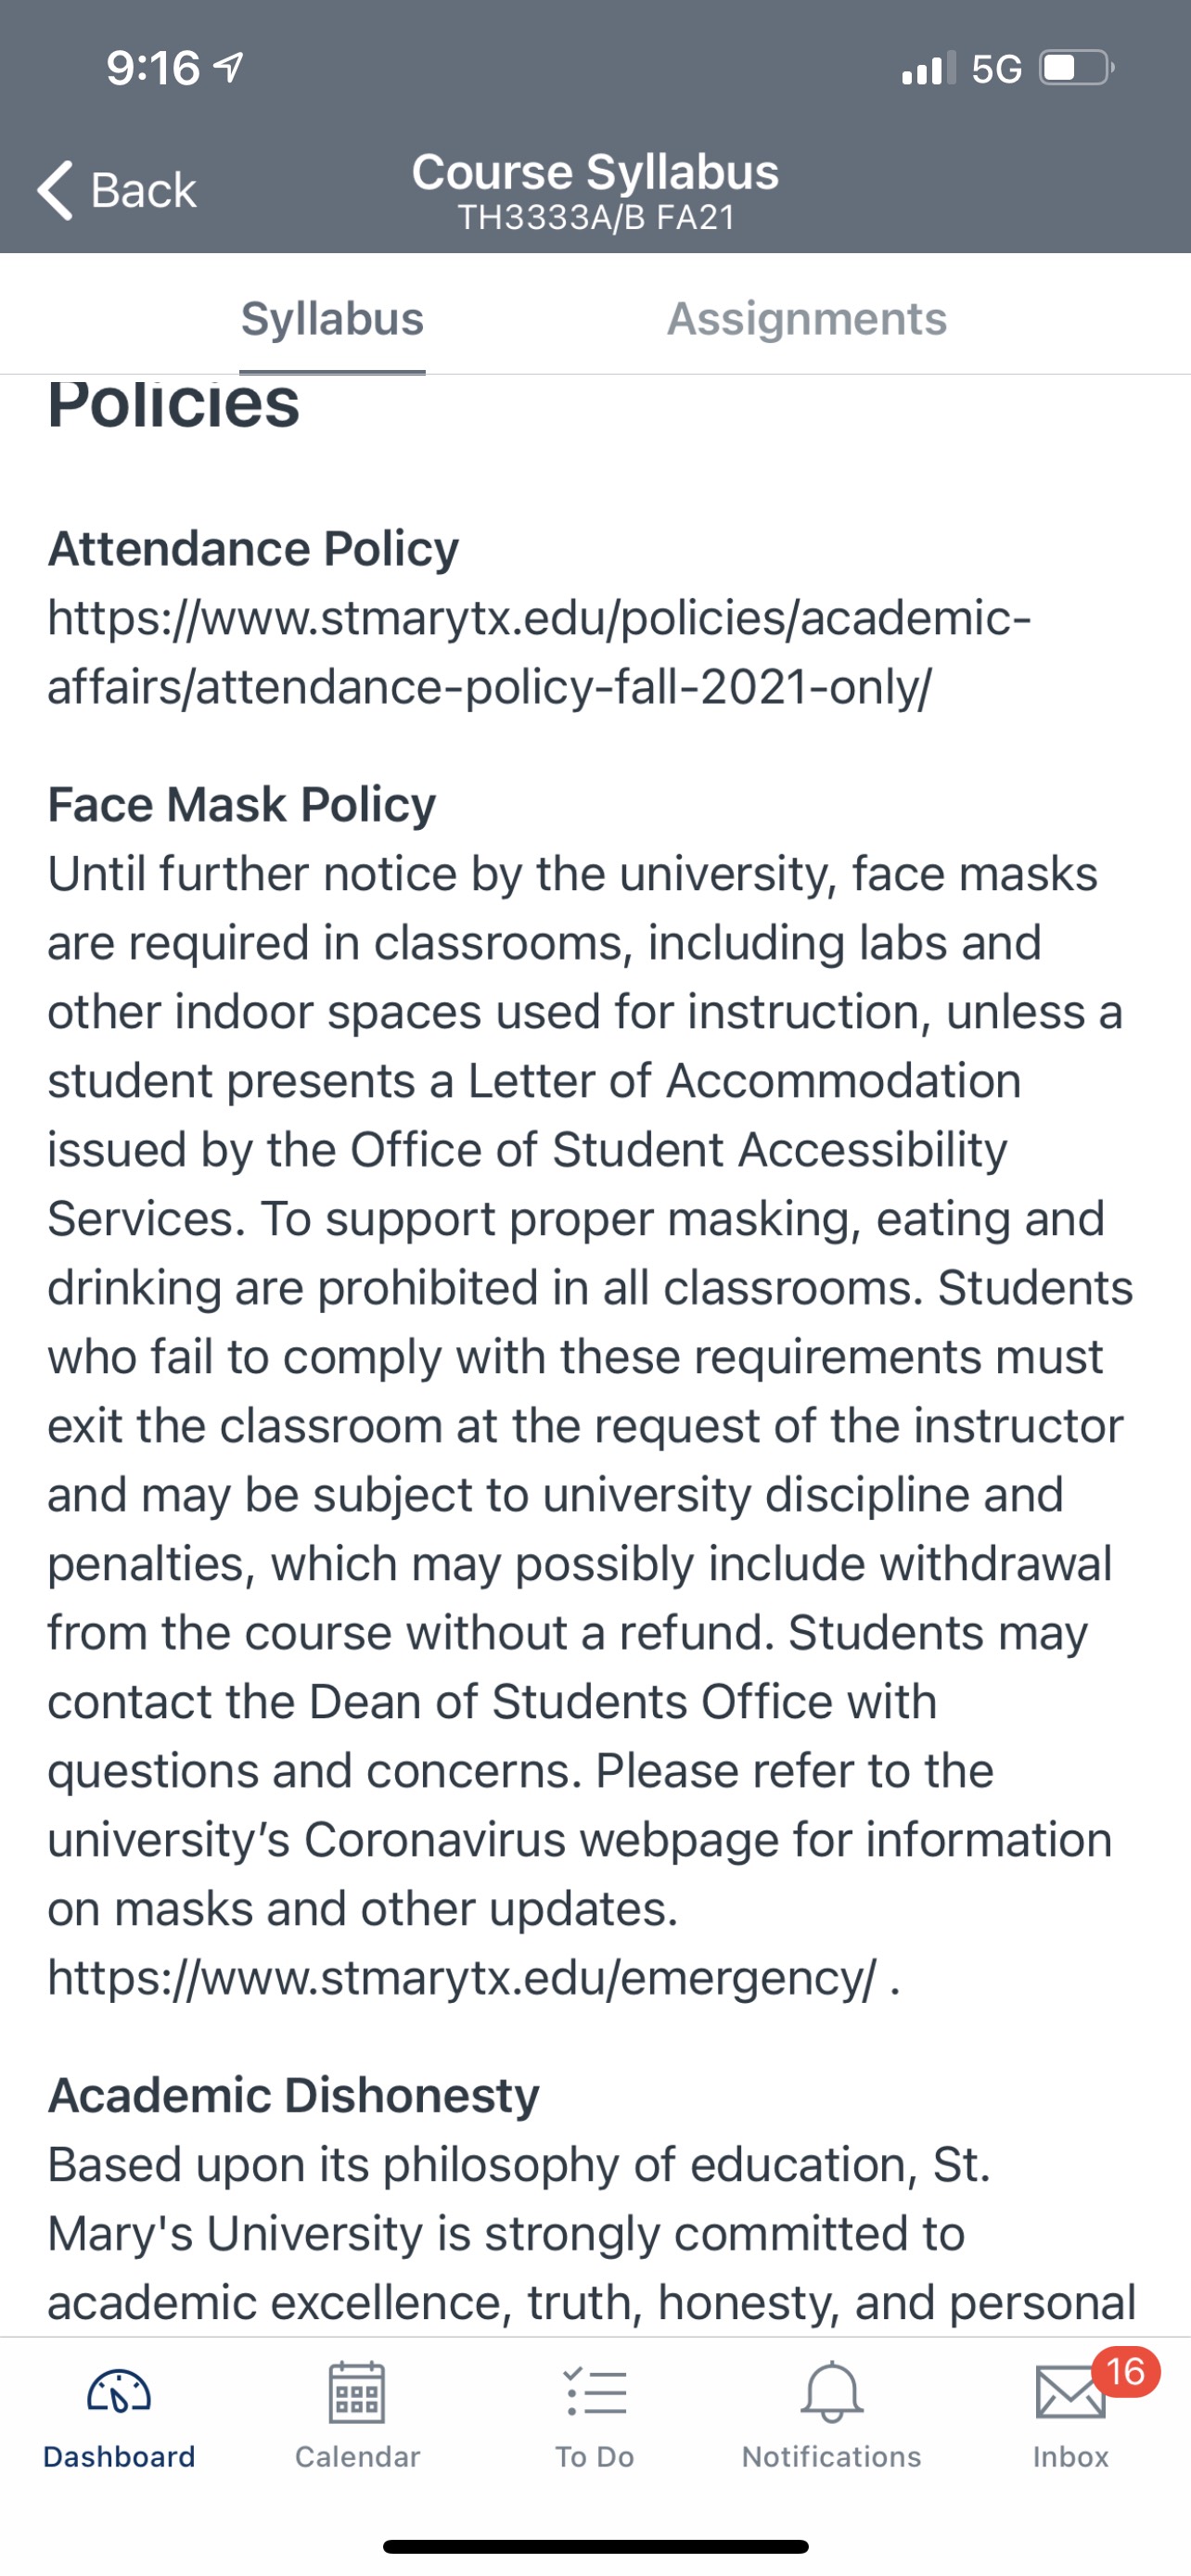Select the Syllabus tab
The height and width of the screenshot is (2576, 1191).
[332, 319]
